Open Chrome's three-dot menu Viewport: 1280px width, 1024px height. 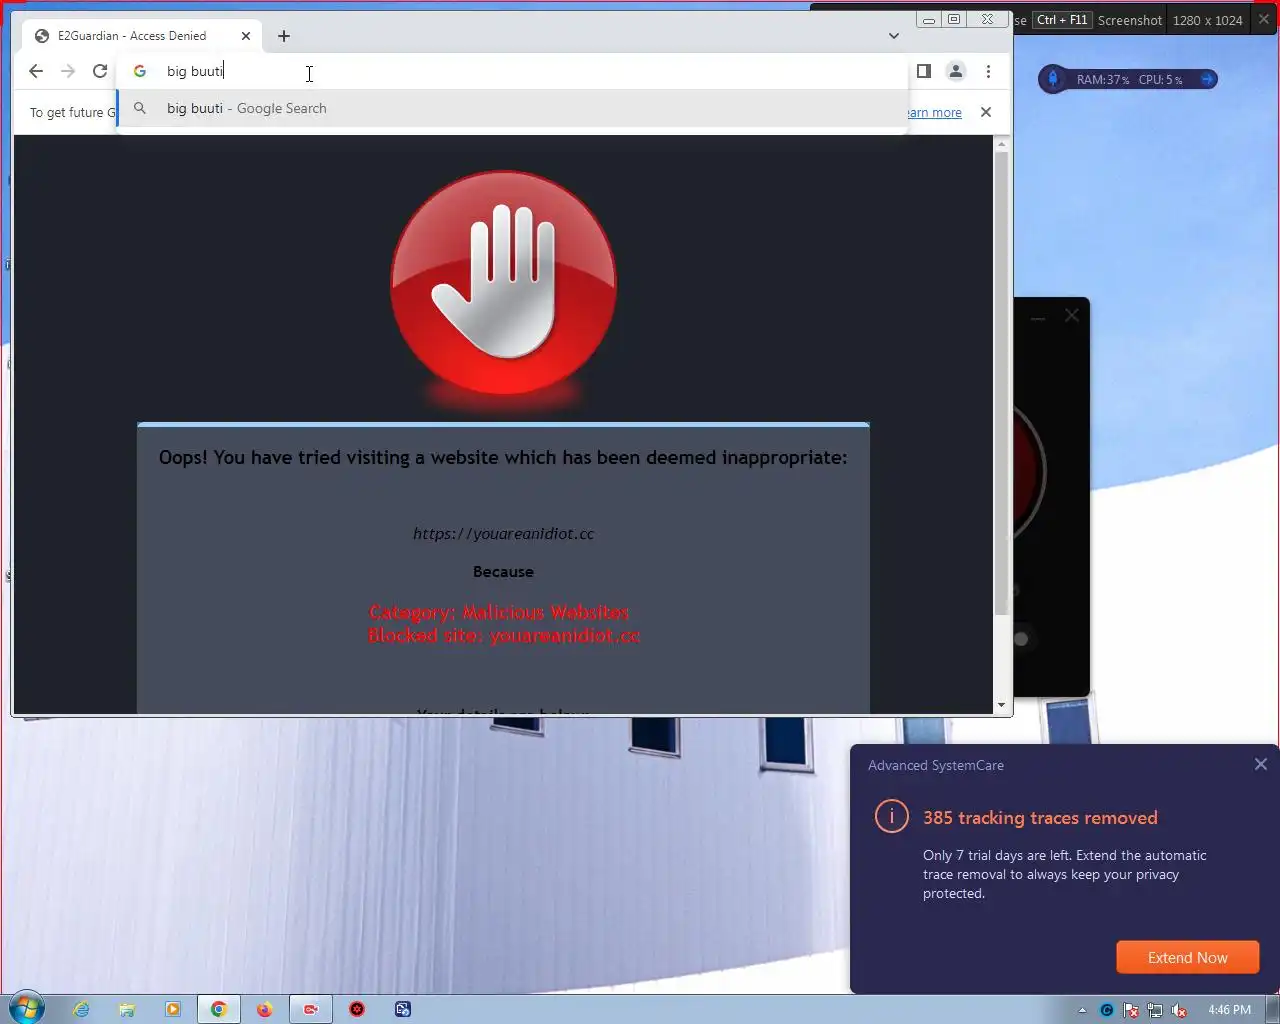click(988, 71)
